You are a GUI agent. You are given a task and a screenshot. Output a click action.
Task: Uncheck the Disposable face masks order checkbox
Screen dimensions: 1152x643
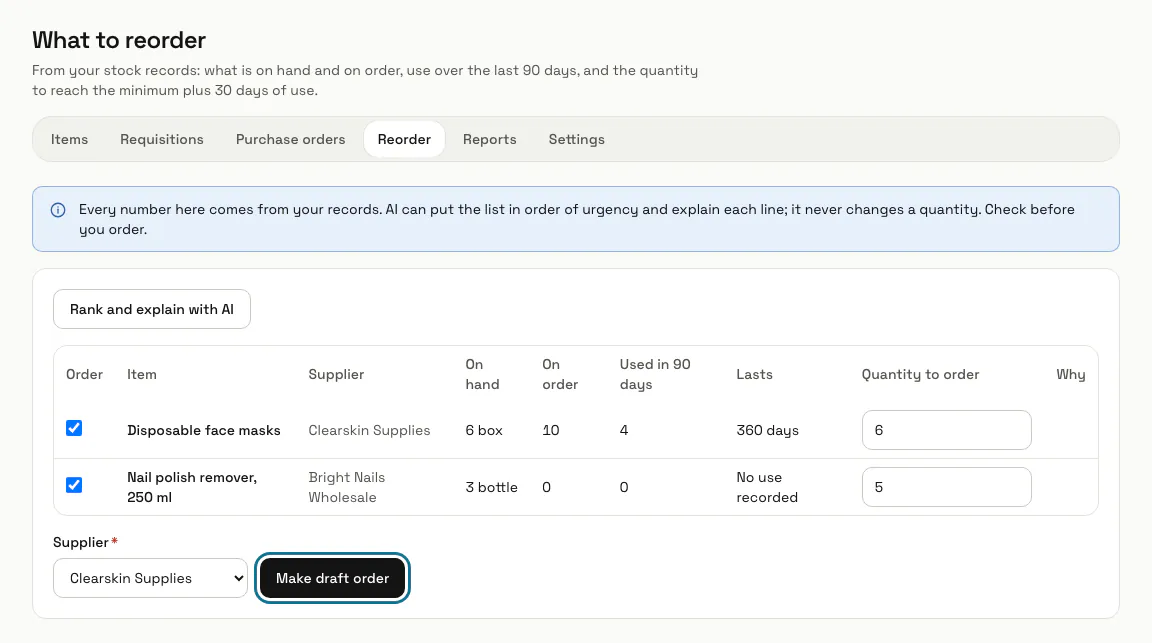click(74, 428)
